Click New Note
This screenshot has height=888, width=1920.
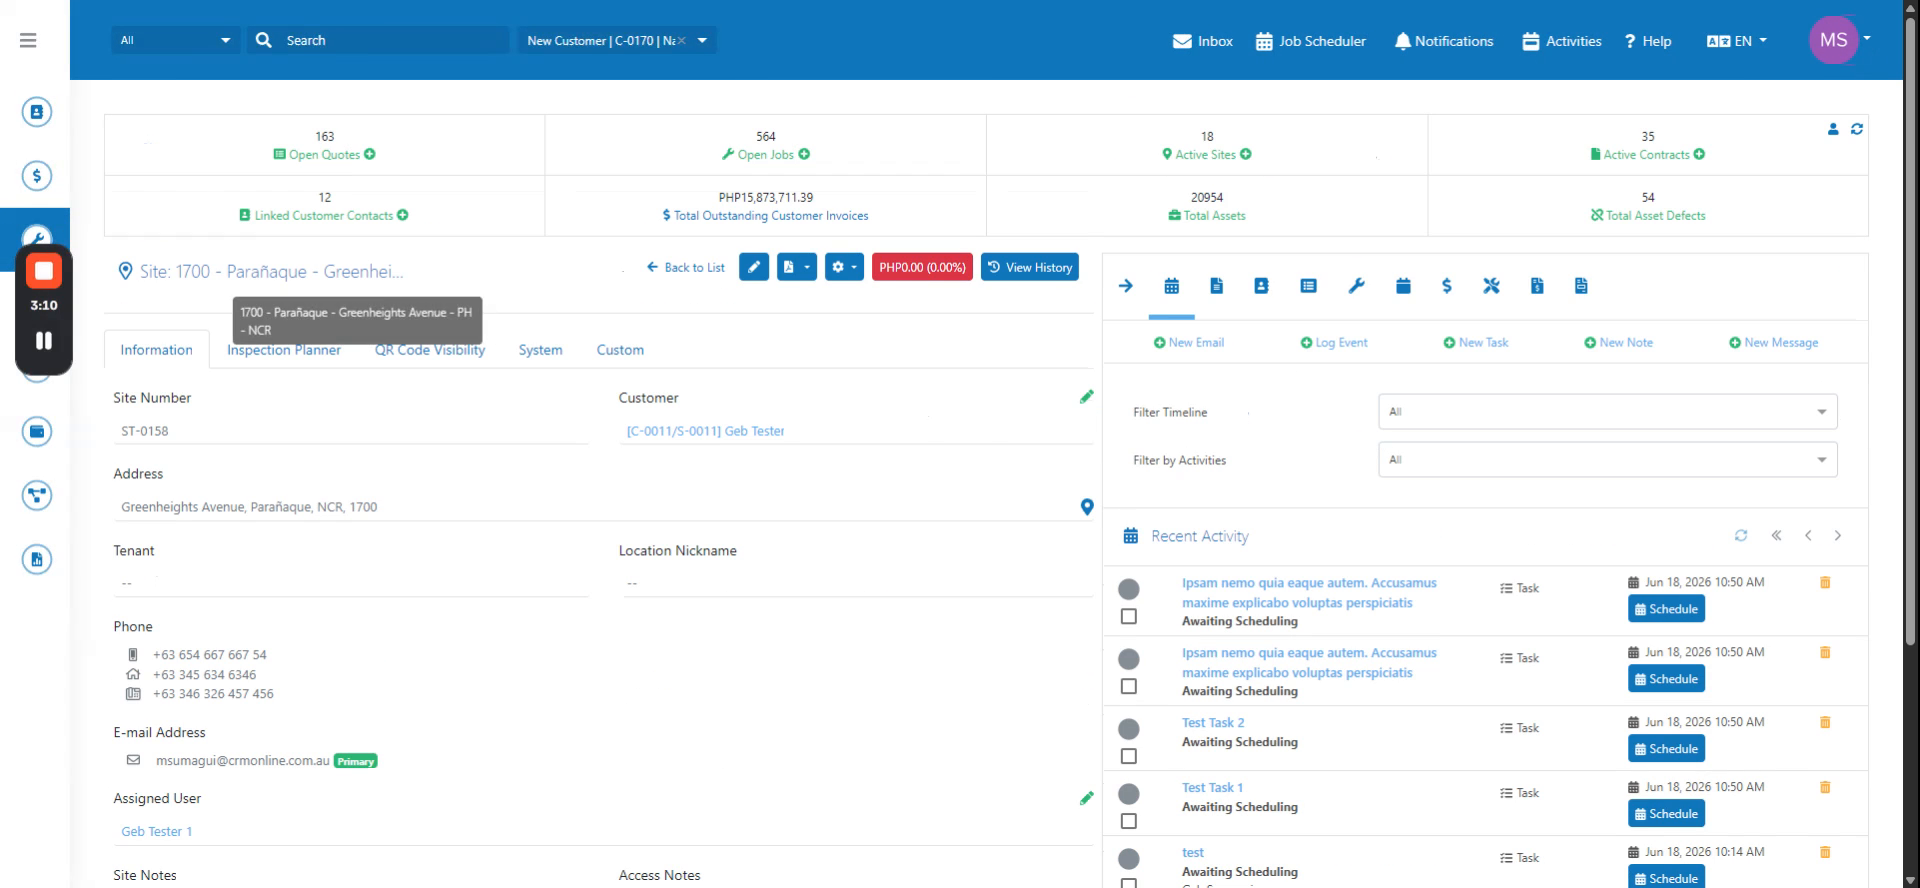(1619, 343)
